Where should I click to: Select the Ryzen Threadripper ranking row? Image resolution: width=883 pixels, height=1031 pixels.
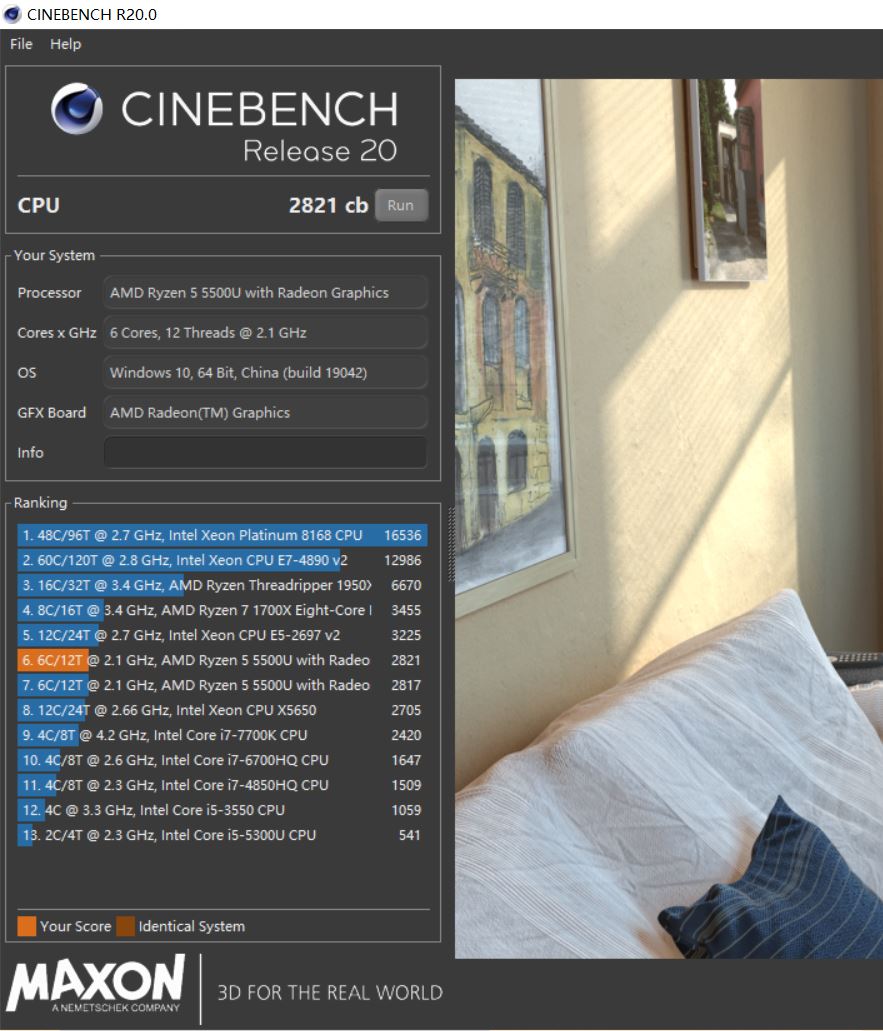(220, 585)
